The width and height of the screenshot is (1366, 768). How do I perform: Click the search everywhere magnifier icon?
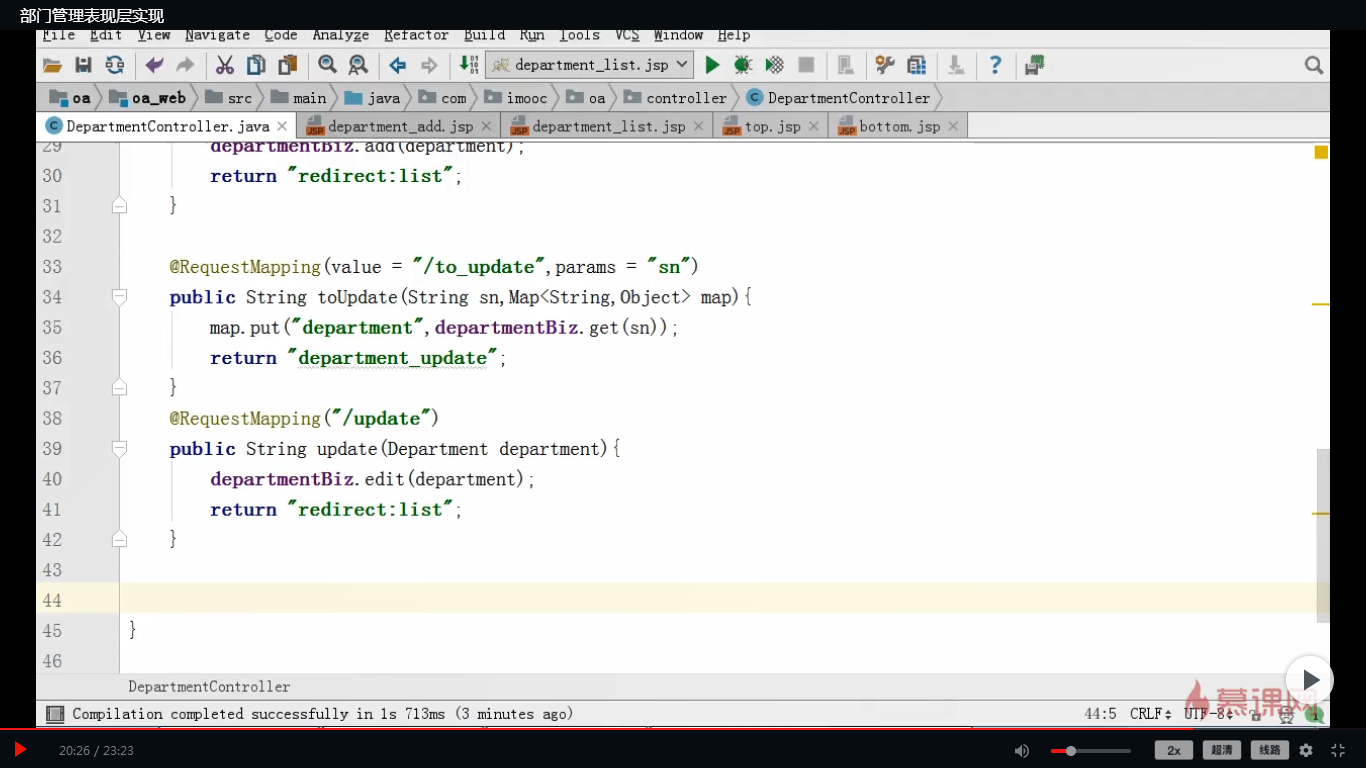[1314, 65]
